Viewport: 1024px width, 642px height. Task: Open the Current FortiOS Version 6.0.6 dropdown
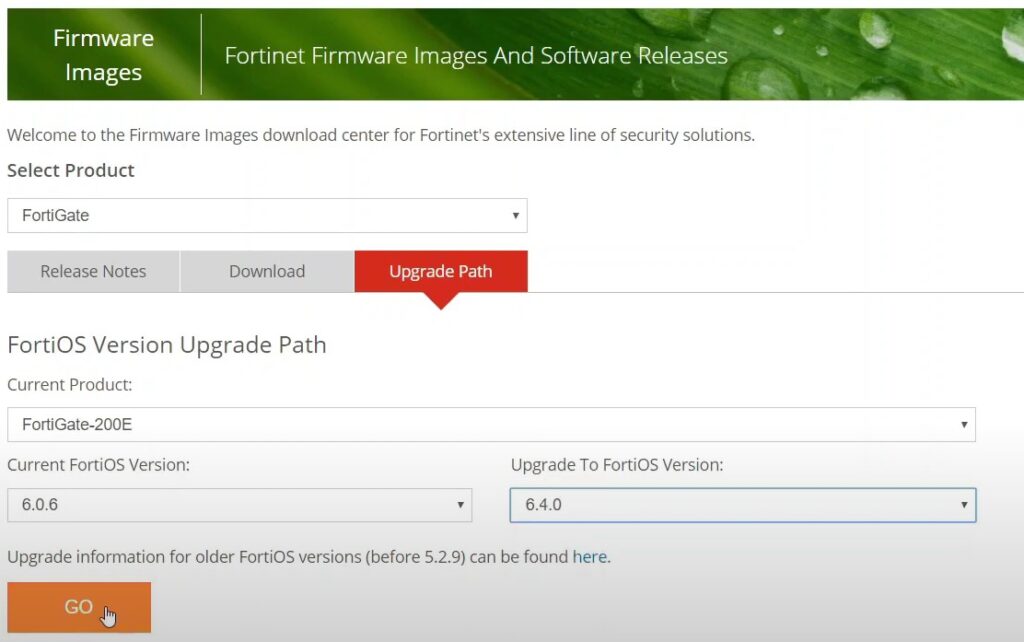(240, 505)
